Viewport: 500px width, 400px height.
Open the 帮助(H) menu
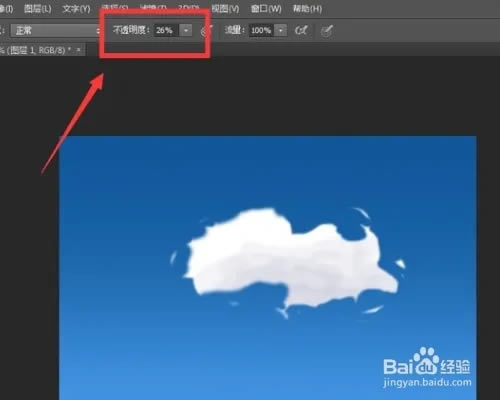click(307, 9)
